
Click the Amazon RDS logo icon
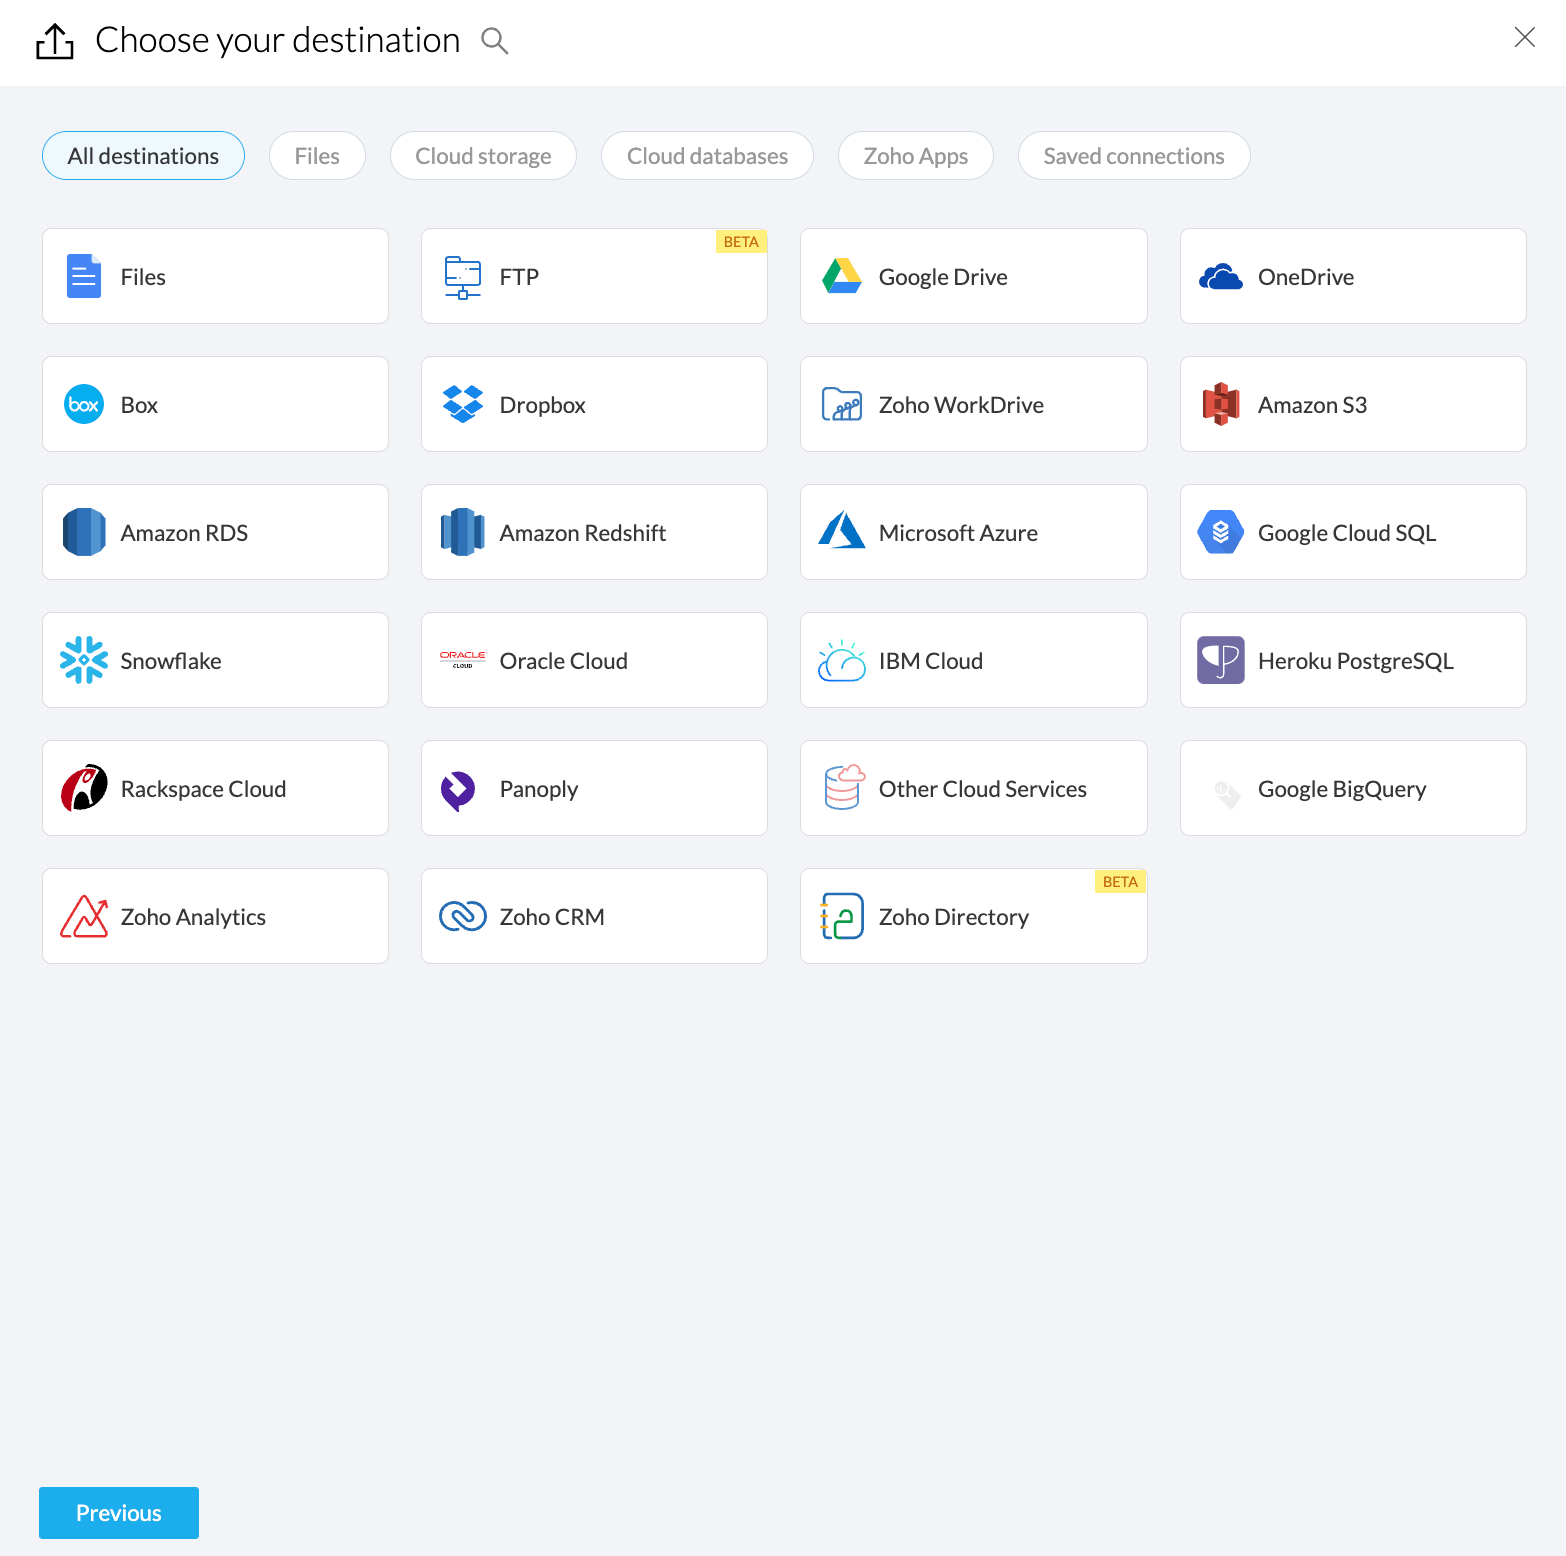click(84, 532)
